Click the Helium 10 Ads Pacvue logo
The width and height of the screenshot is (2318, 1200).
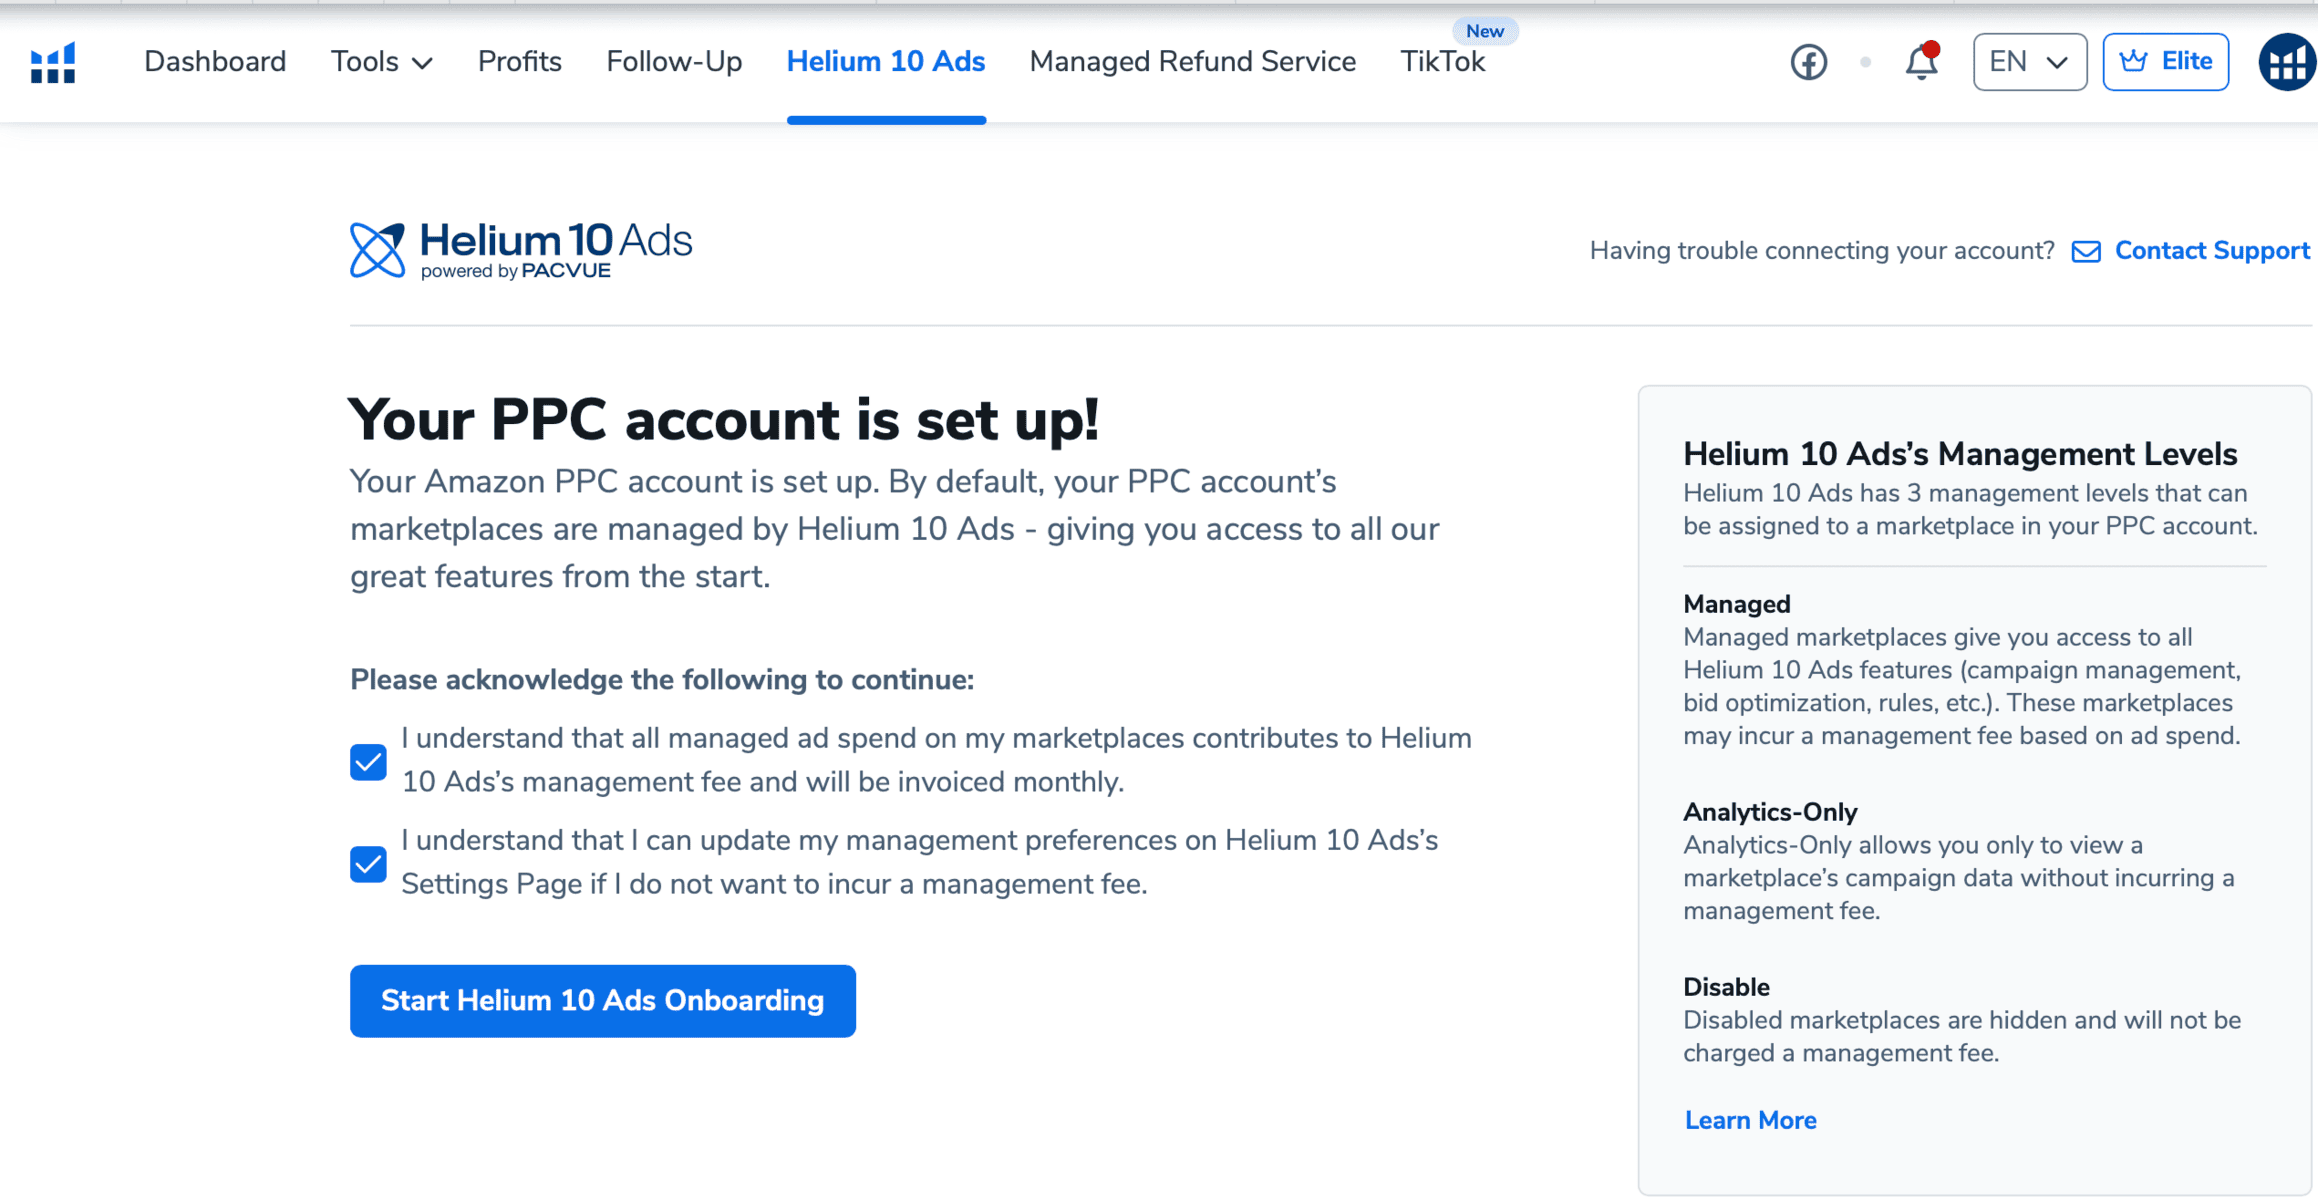pos(521,250)
